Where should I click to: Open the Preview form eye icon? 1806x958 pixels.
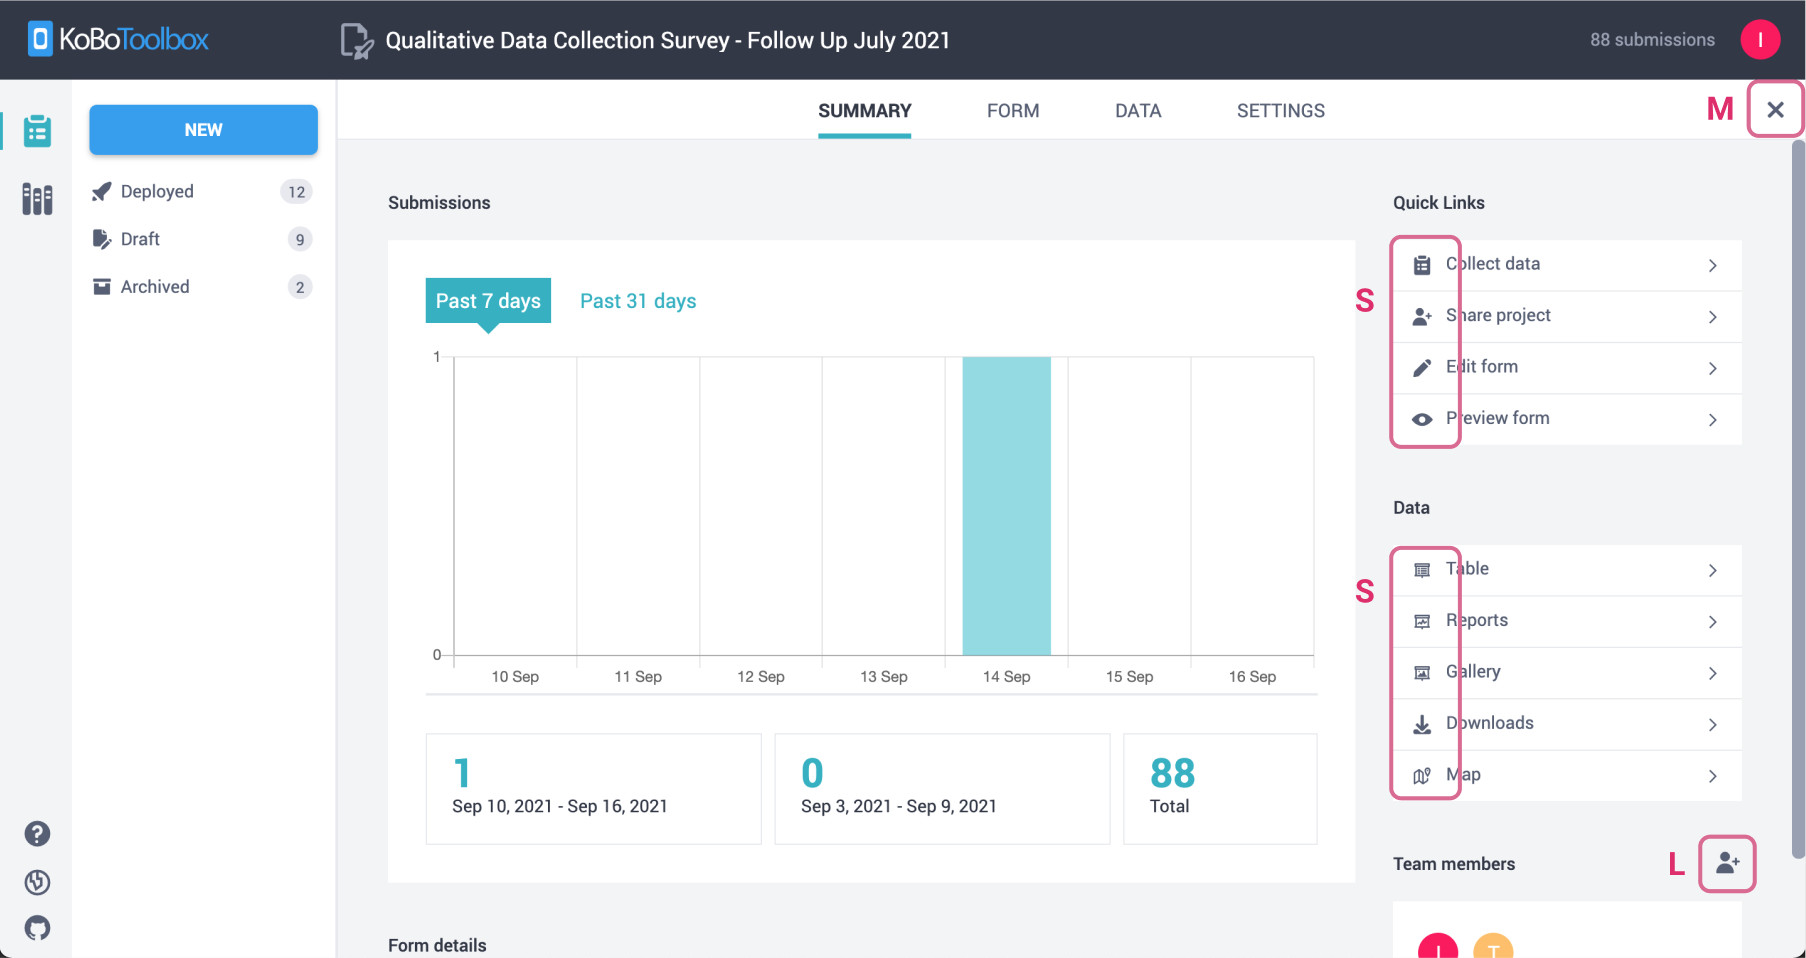pos(1423,419)
